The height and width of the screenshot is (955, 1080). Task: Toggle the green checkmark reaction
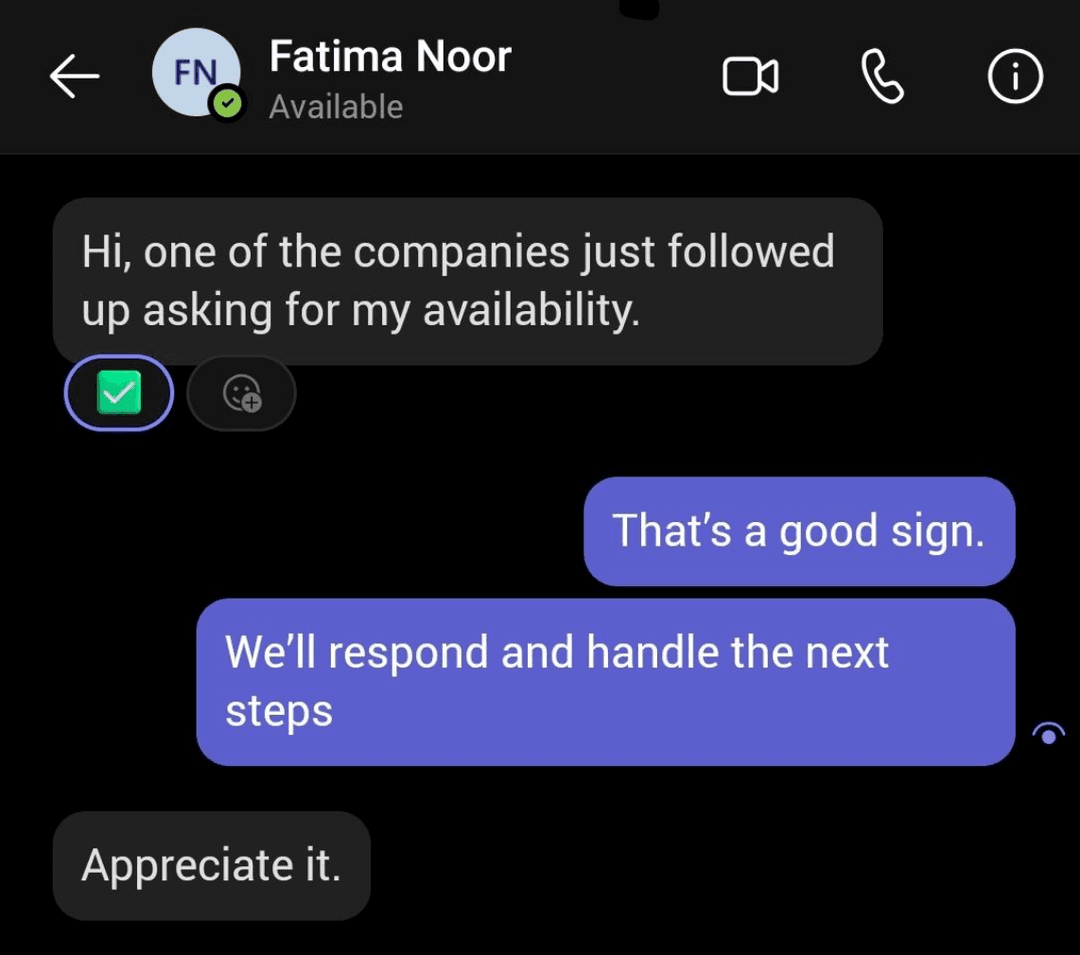(x=119, y=393)
